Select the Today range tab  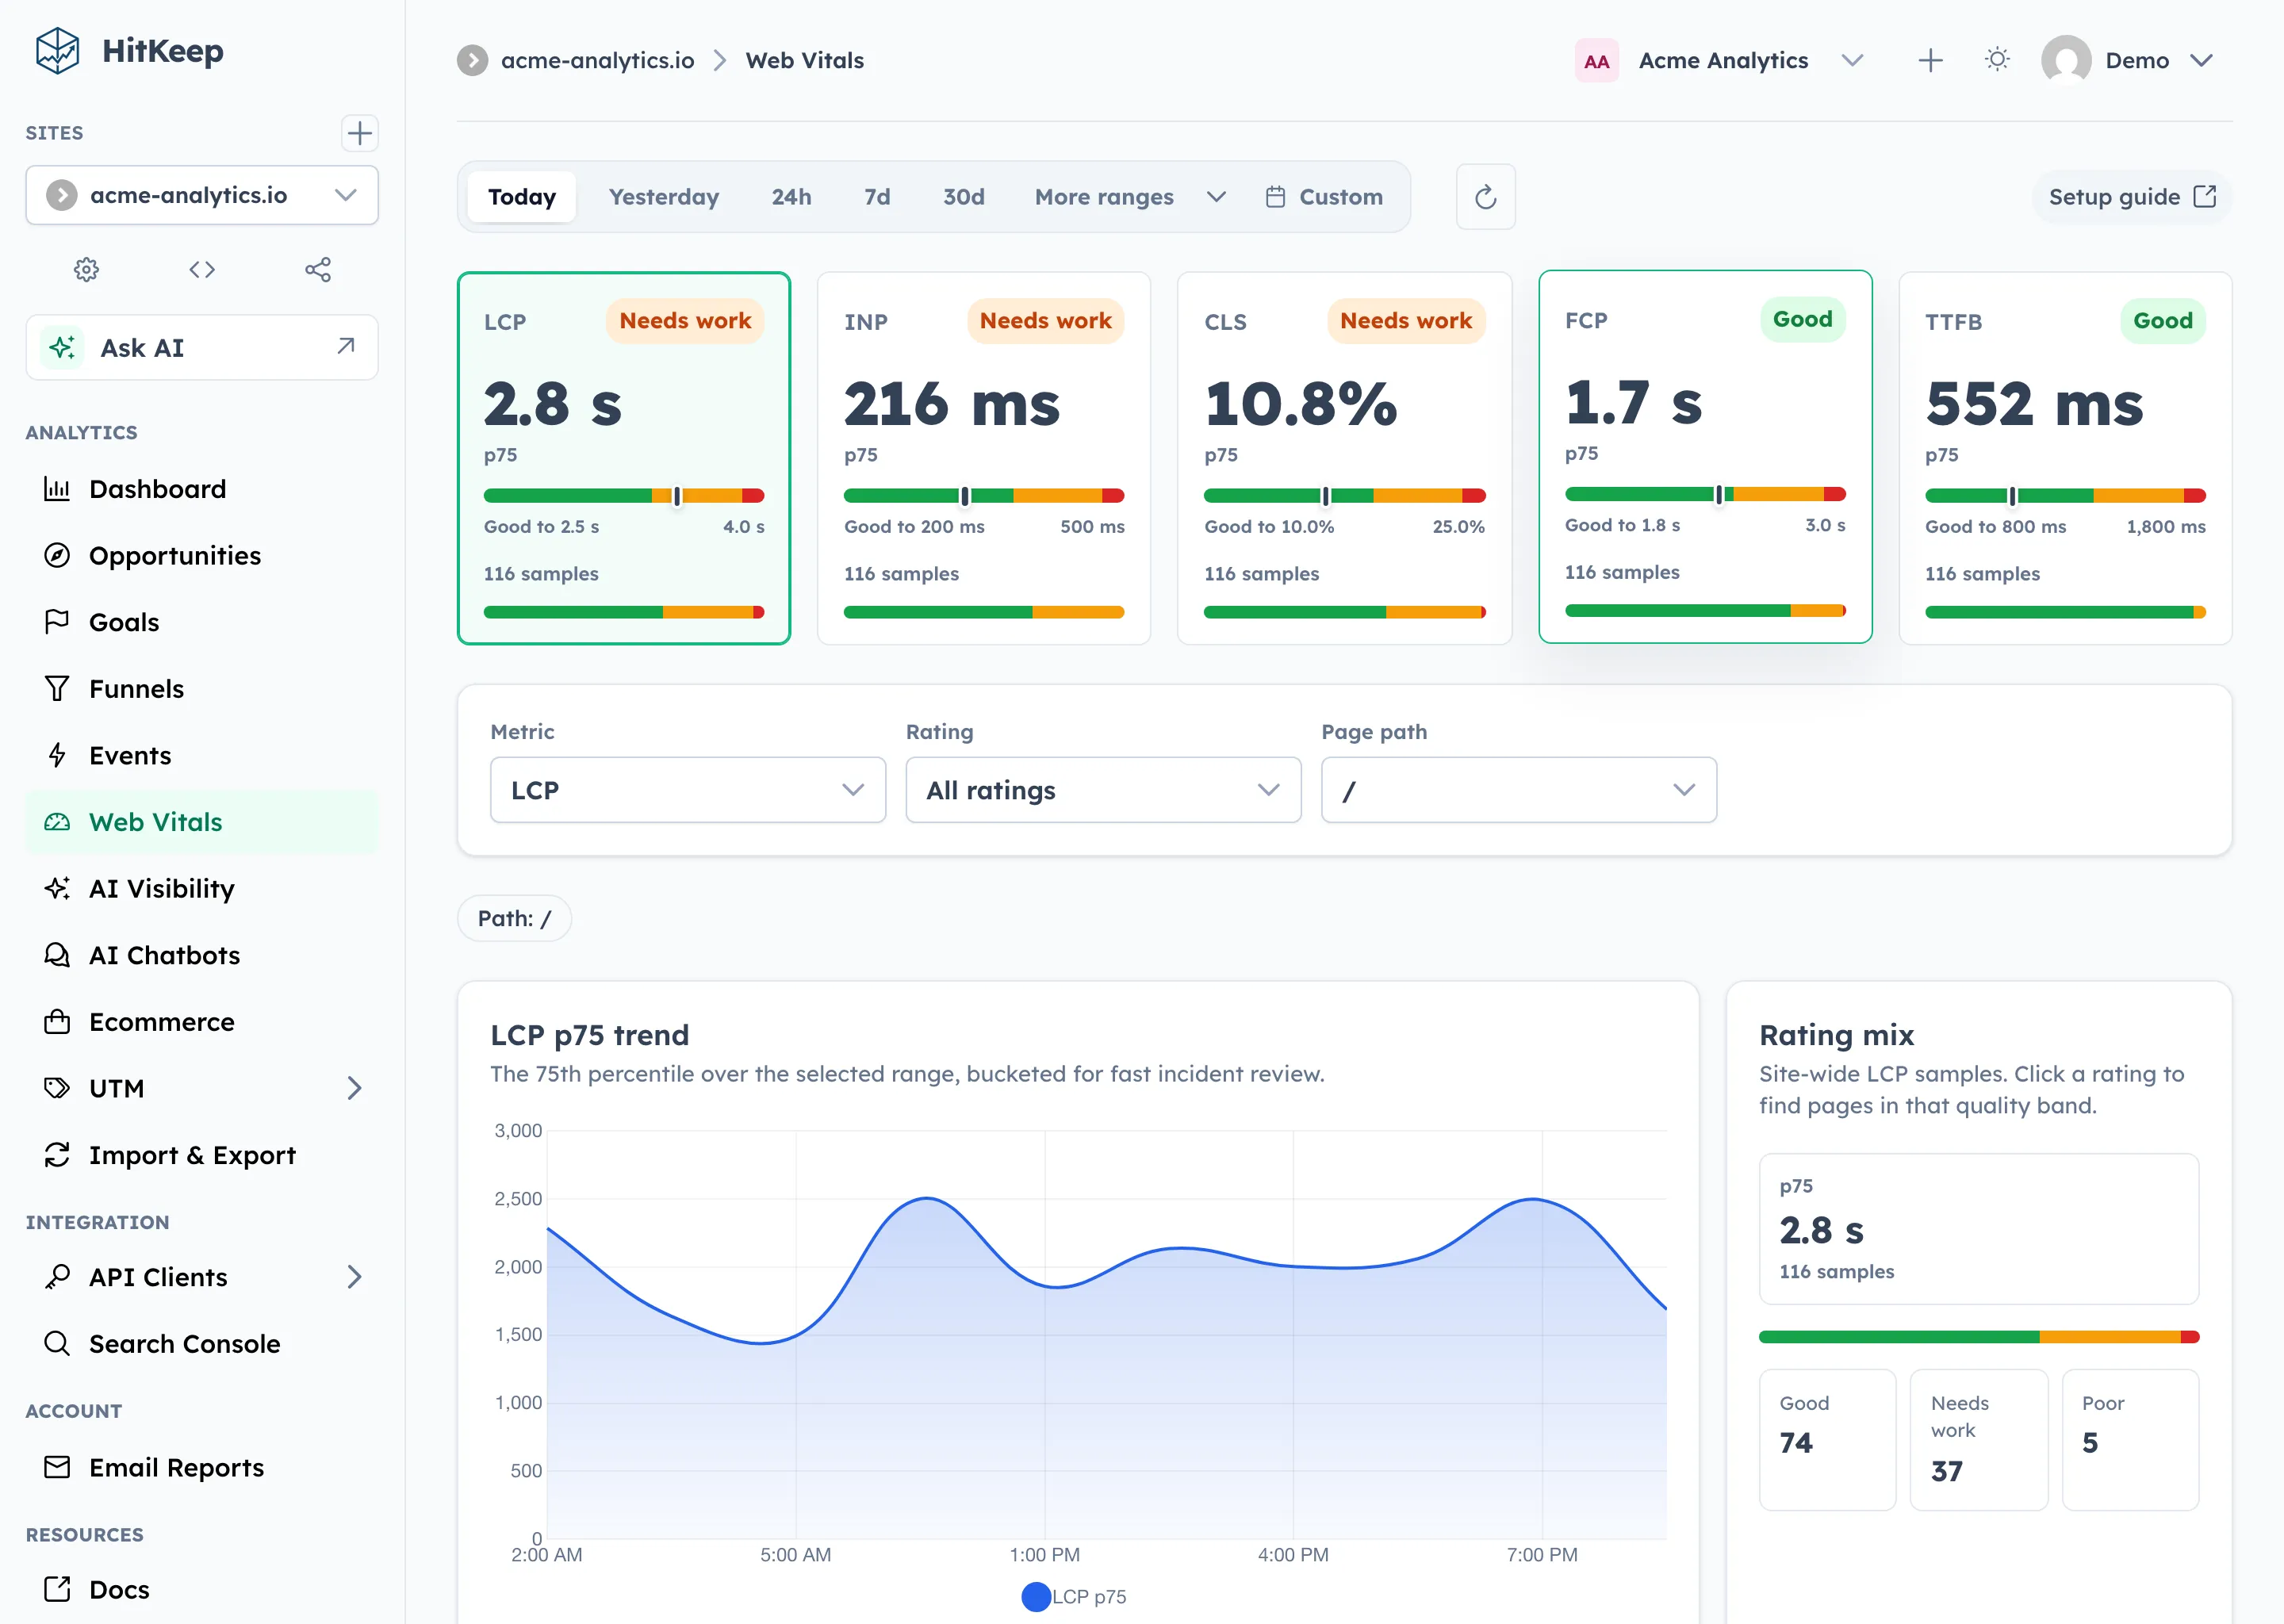click(522, 197)
